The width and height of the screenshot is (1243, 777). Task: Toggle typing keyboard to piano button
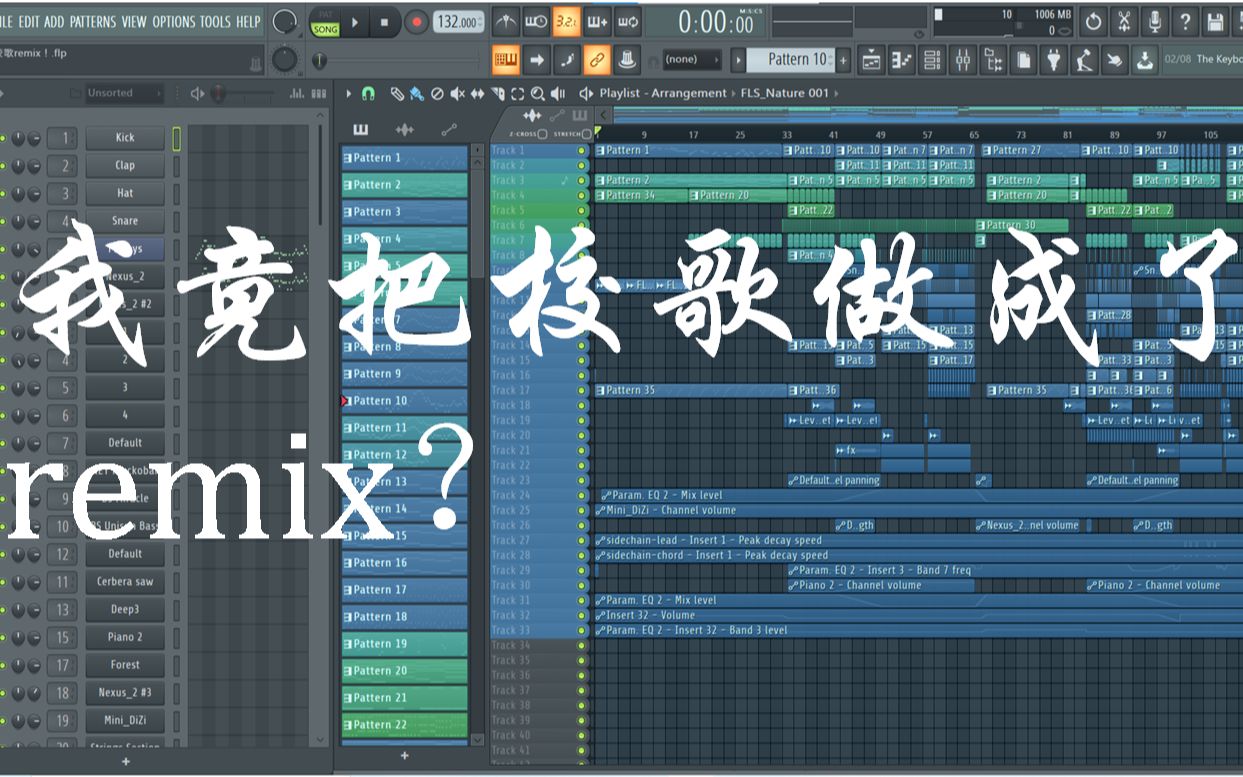[x=506, y=60]
